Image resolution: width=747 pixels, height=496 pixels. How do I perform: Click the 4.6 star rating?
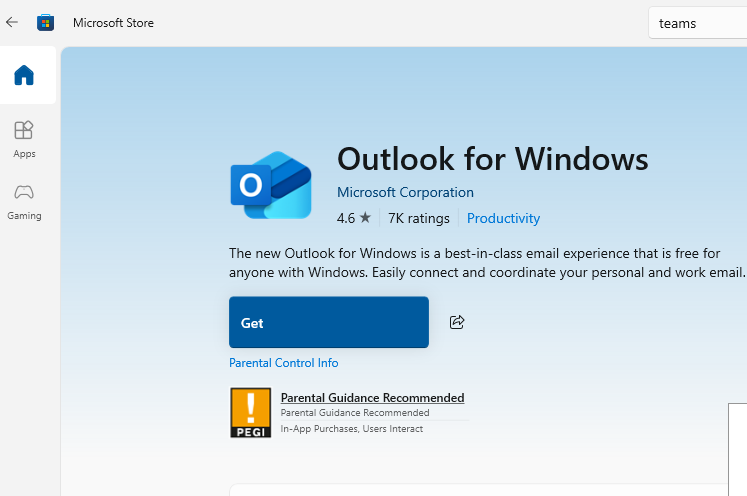point(353,218)
